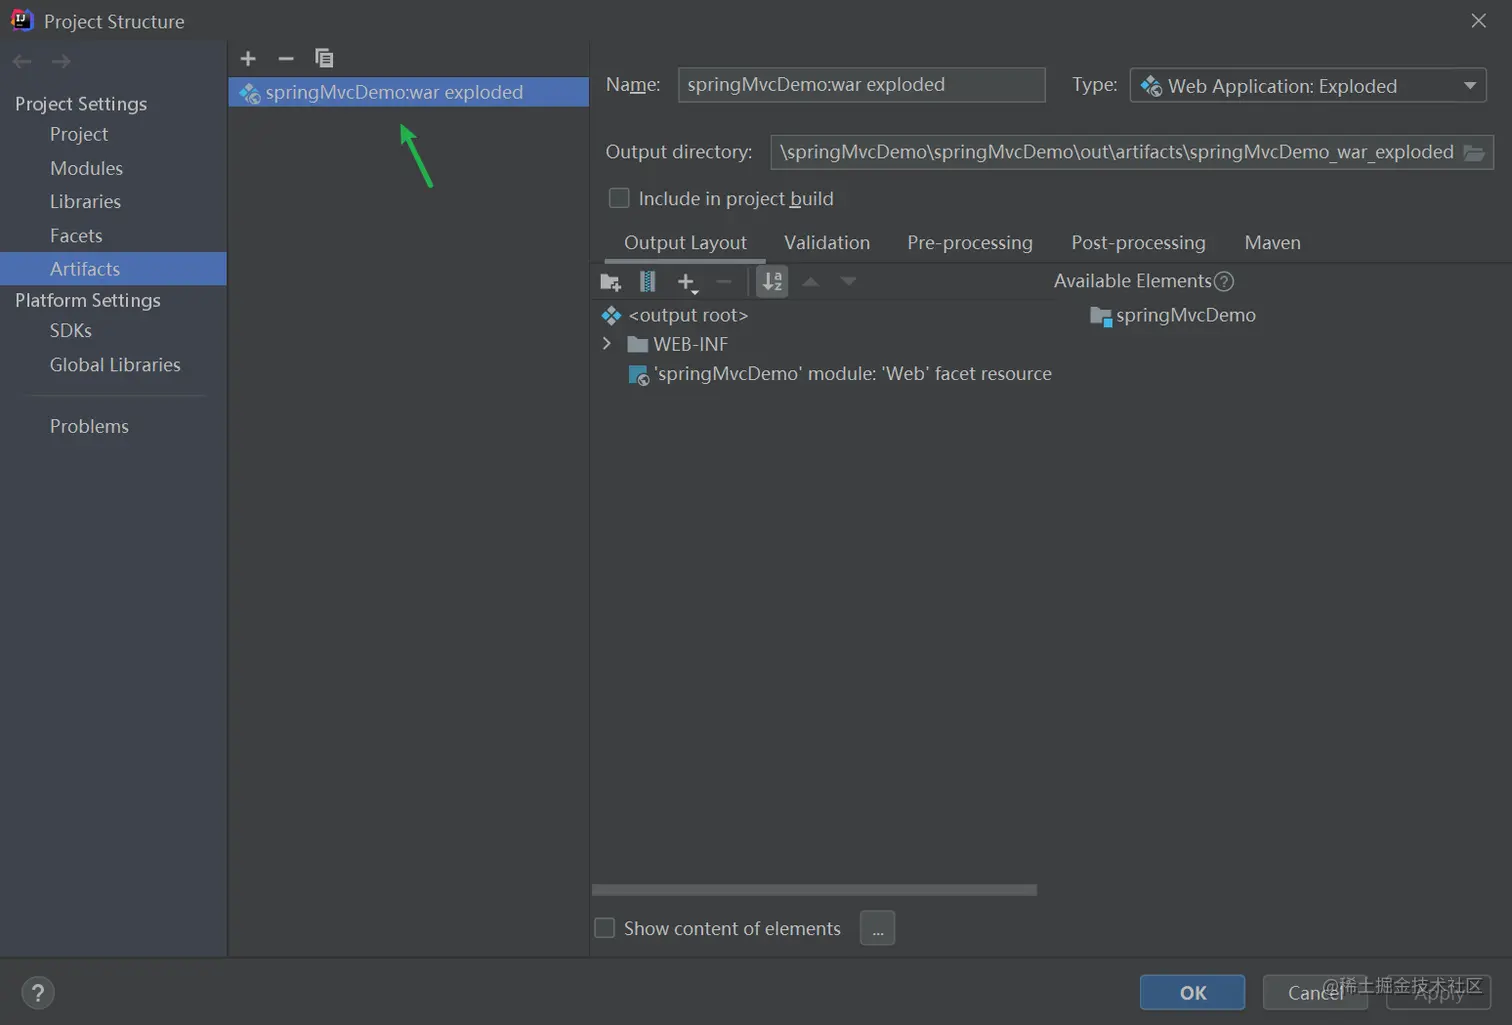This screenshot has width=1512, height=1025.
Task: Remove the selected artifact with minus icon
Action: pos(286,59)
